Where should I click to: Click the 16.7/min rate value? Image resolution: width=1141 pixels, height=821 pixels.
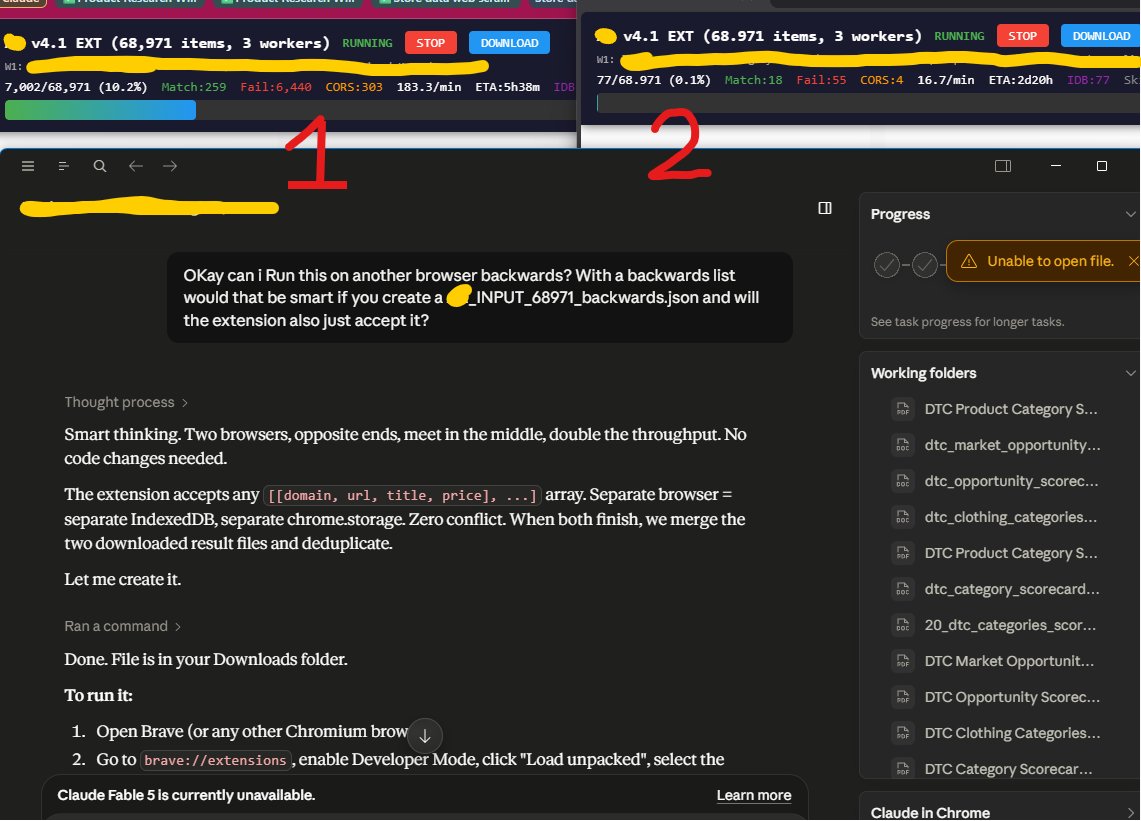coord(945,80)
